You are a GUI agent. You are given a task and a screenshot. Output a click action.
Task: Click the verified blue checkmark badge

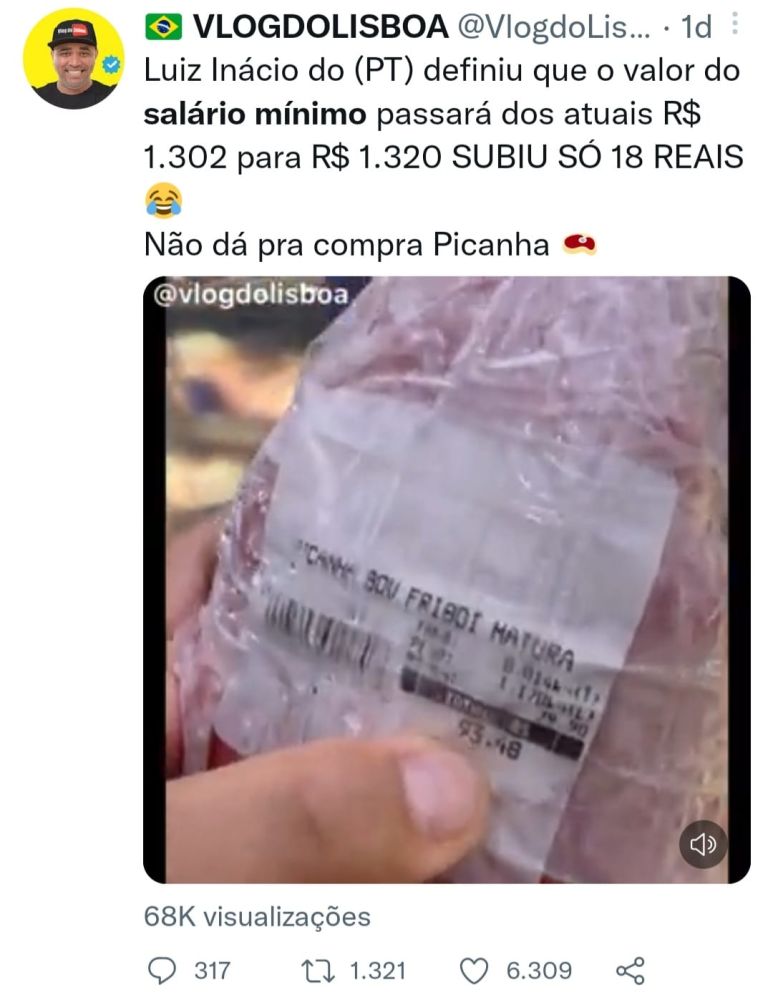coord(111,64)
